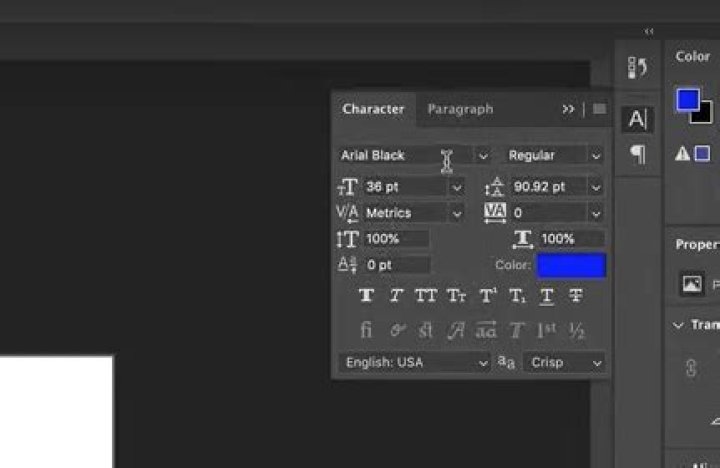This screenshot has height=468, width=720.
Task: Open the 90.92 pt leading dropdown
Action: point(596,187)
